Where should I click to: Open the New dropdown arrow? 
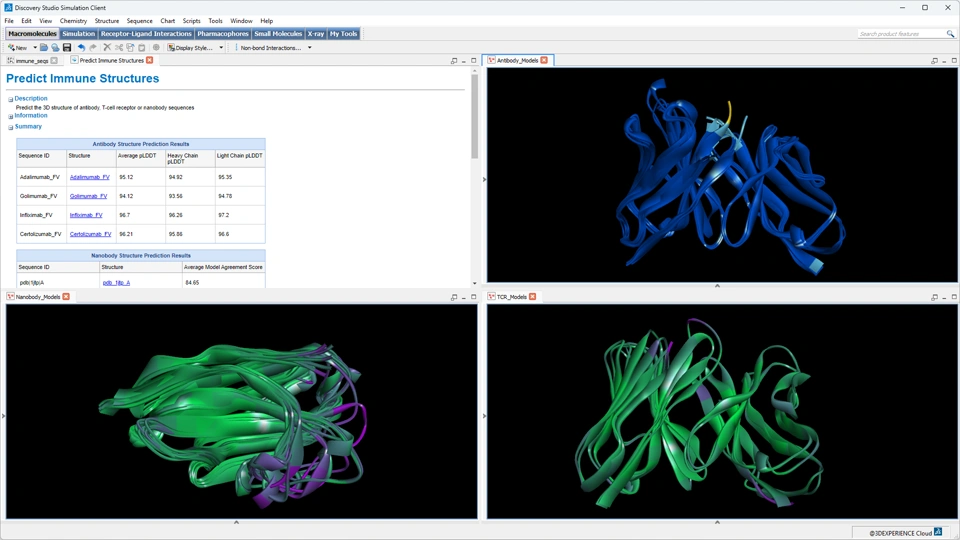coord(35,47)
